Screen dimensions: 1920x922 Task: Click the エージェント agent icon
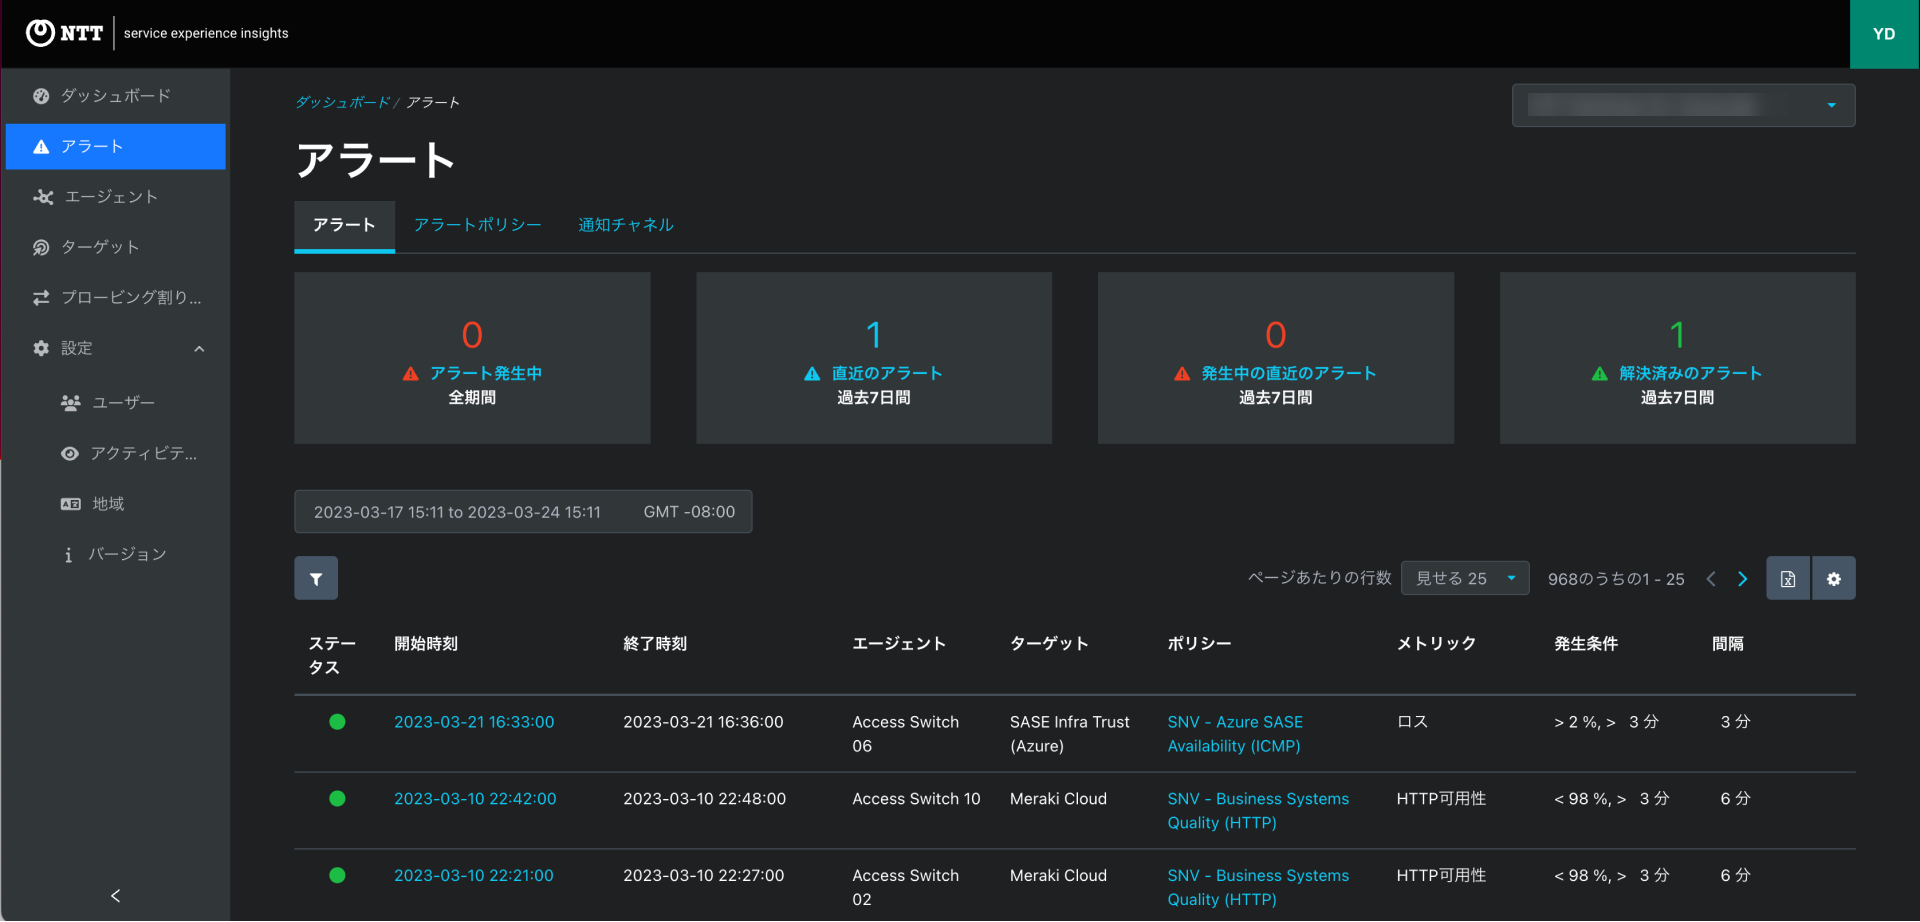coord(43,197)
